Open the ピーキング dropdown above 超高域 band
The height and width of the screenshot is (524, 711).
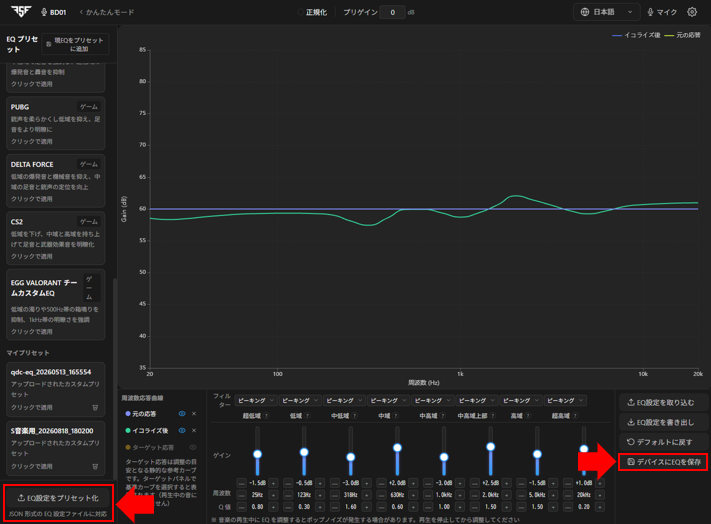coord(565,401)
